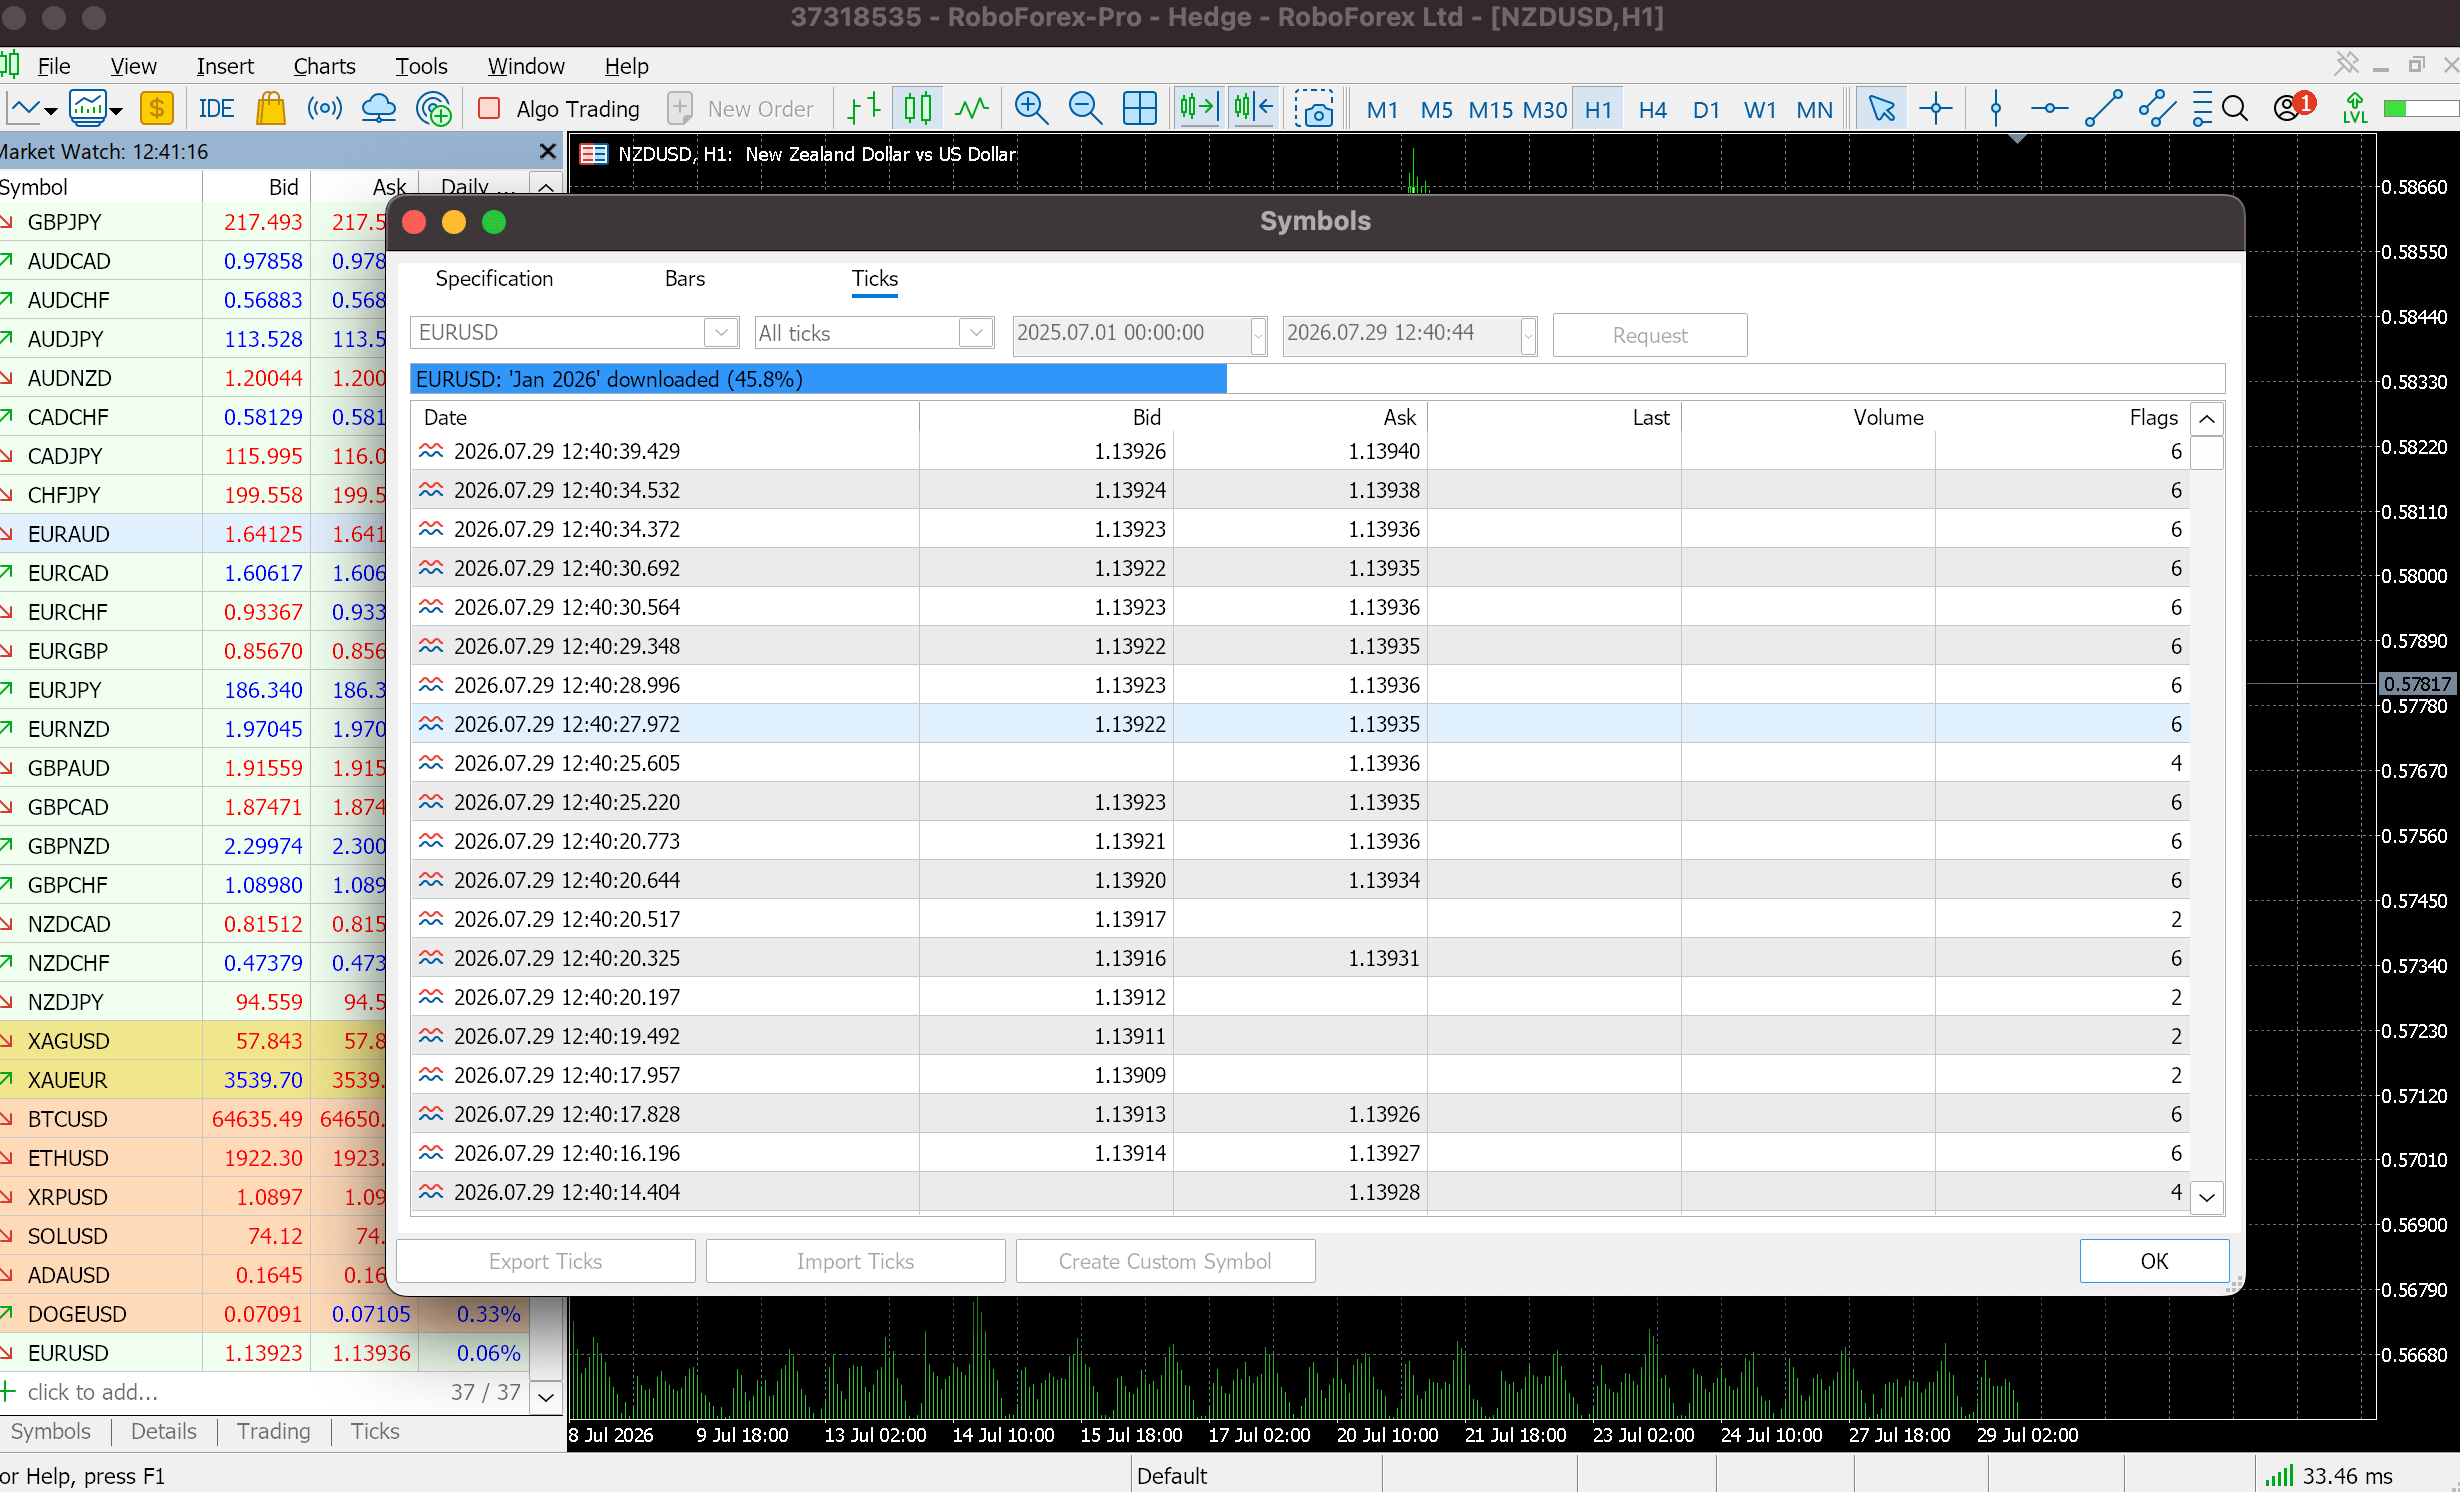Viewport: 2460px width, 1492px height.
Task: Click the New Order button
Action: 741,108
